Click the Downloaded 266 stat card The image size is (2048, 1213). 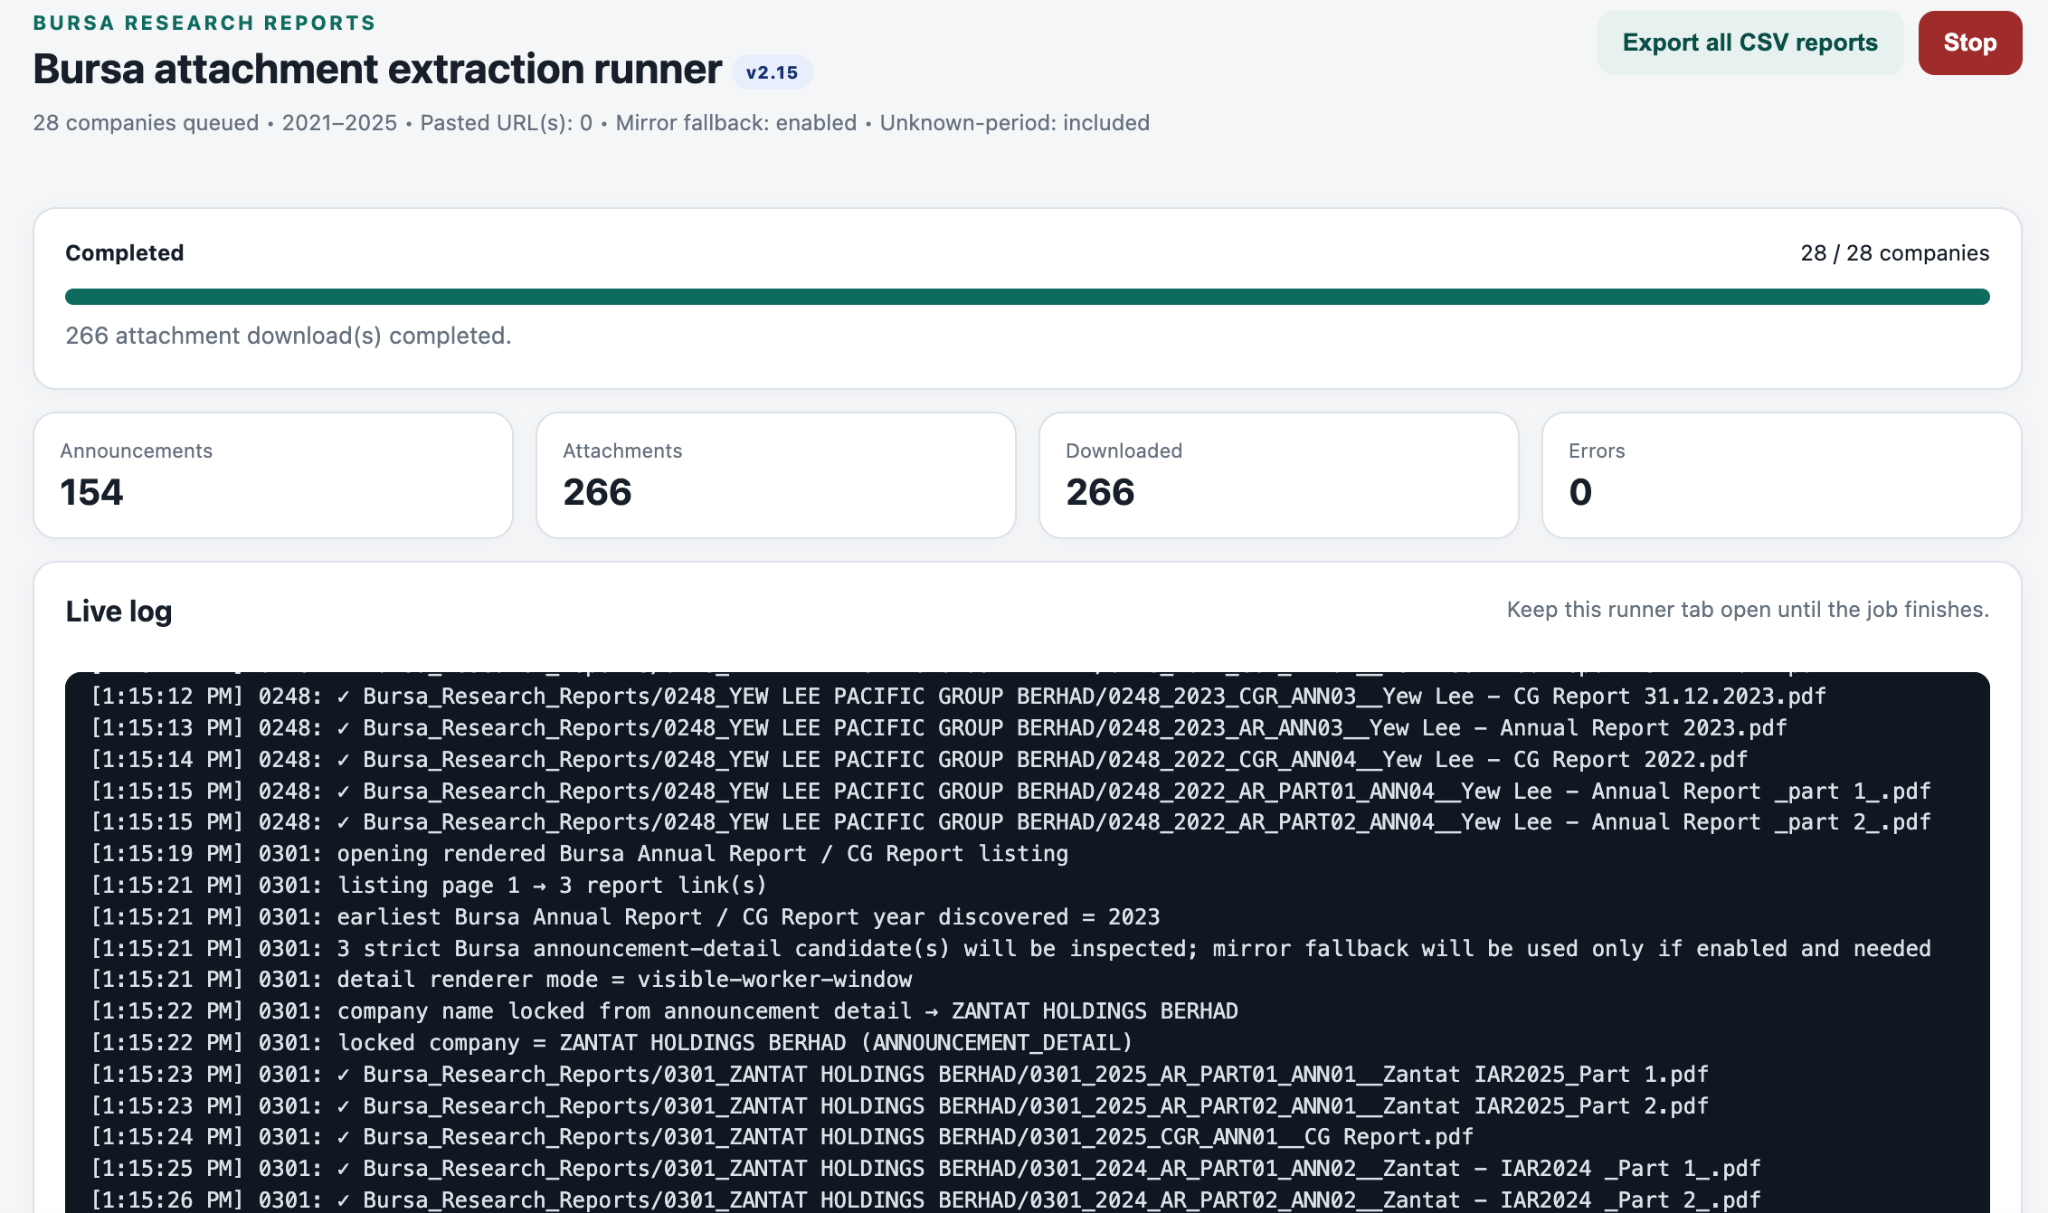1279,475
